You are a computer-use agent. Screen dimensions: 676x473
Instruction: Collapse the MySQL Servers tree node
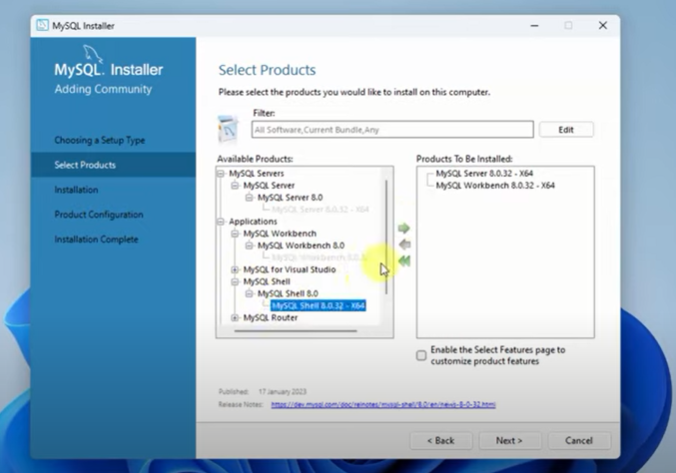[x=221, y=173]
